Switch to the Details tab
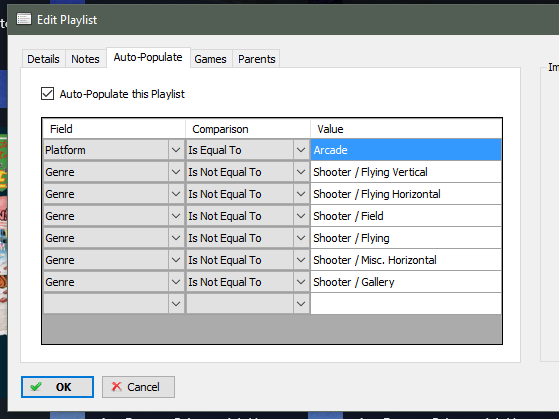Image resolution: width=559 pixels, height=419 pixels. 43,59
